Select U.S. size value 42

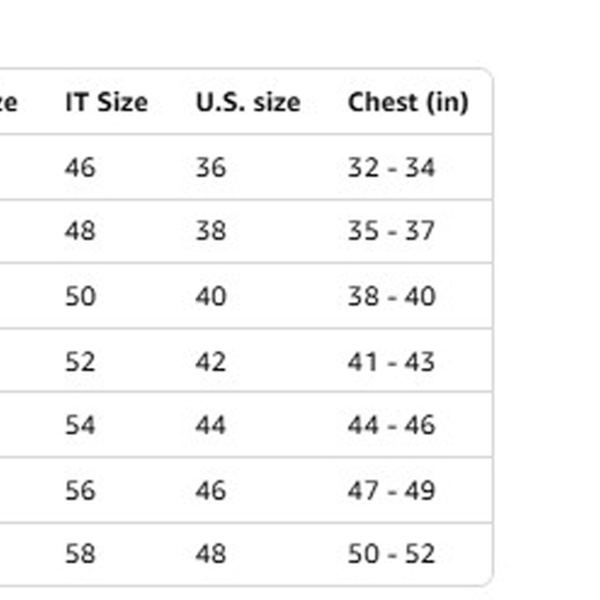(x=211, y=361)
